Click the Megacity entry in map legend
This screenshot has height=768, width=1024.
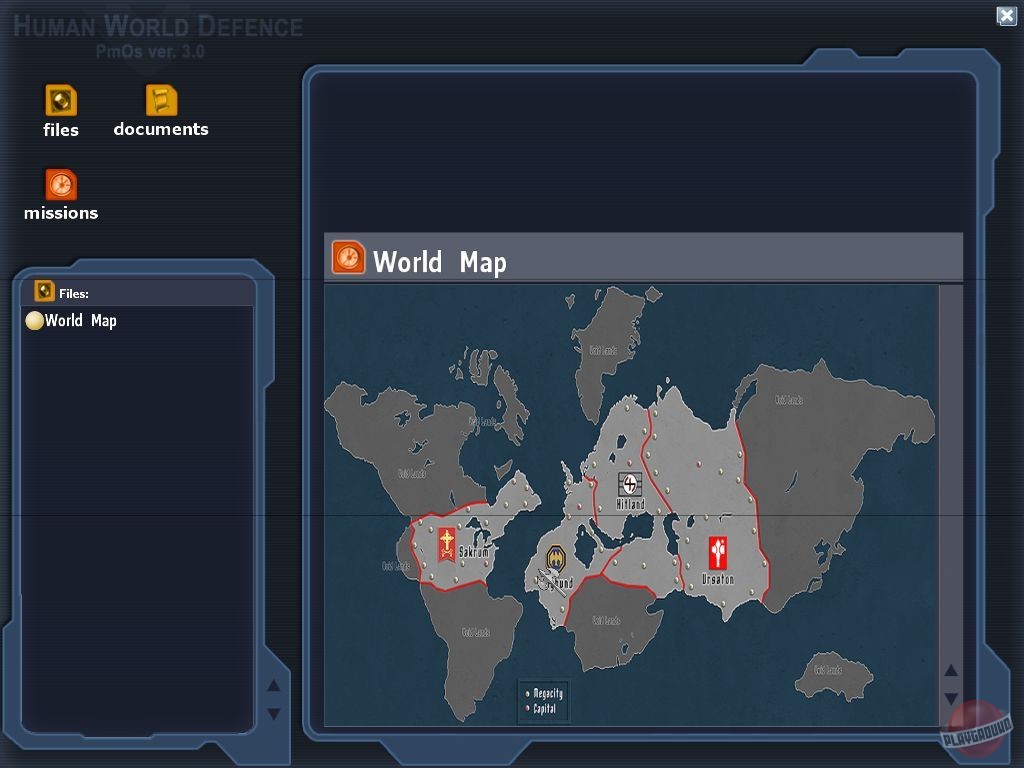coord(547,693)
